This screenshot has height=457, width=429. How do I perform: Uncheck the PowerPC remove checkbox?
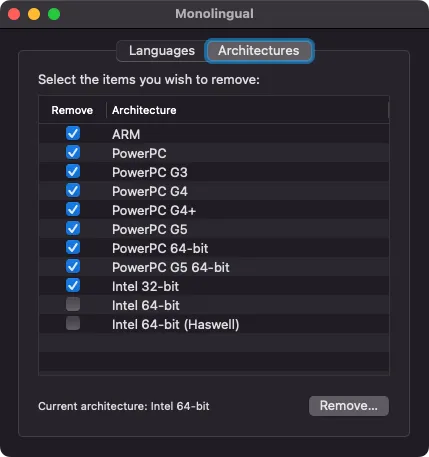[x=73, y=152]
